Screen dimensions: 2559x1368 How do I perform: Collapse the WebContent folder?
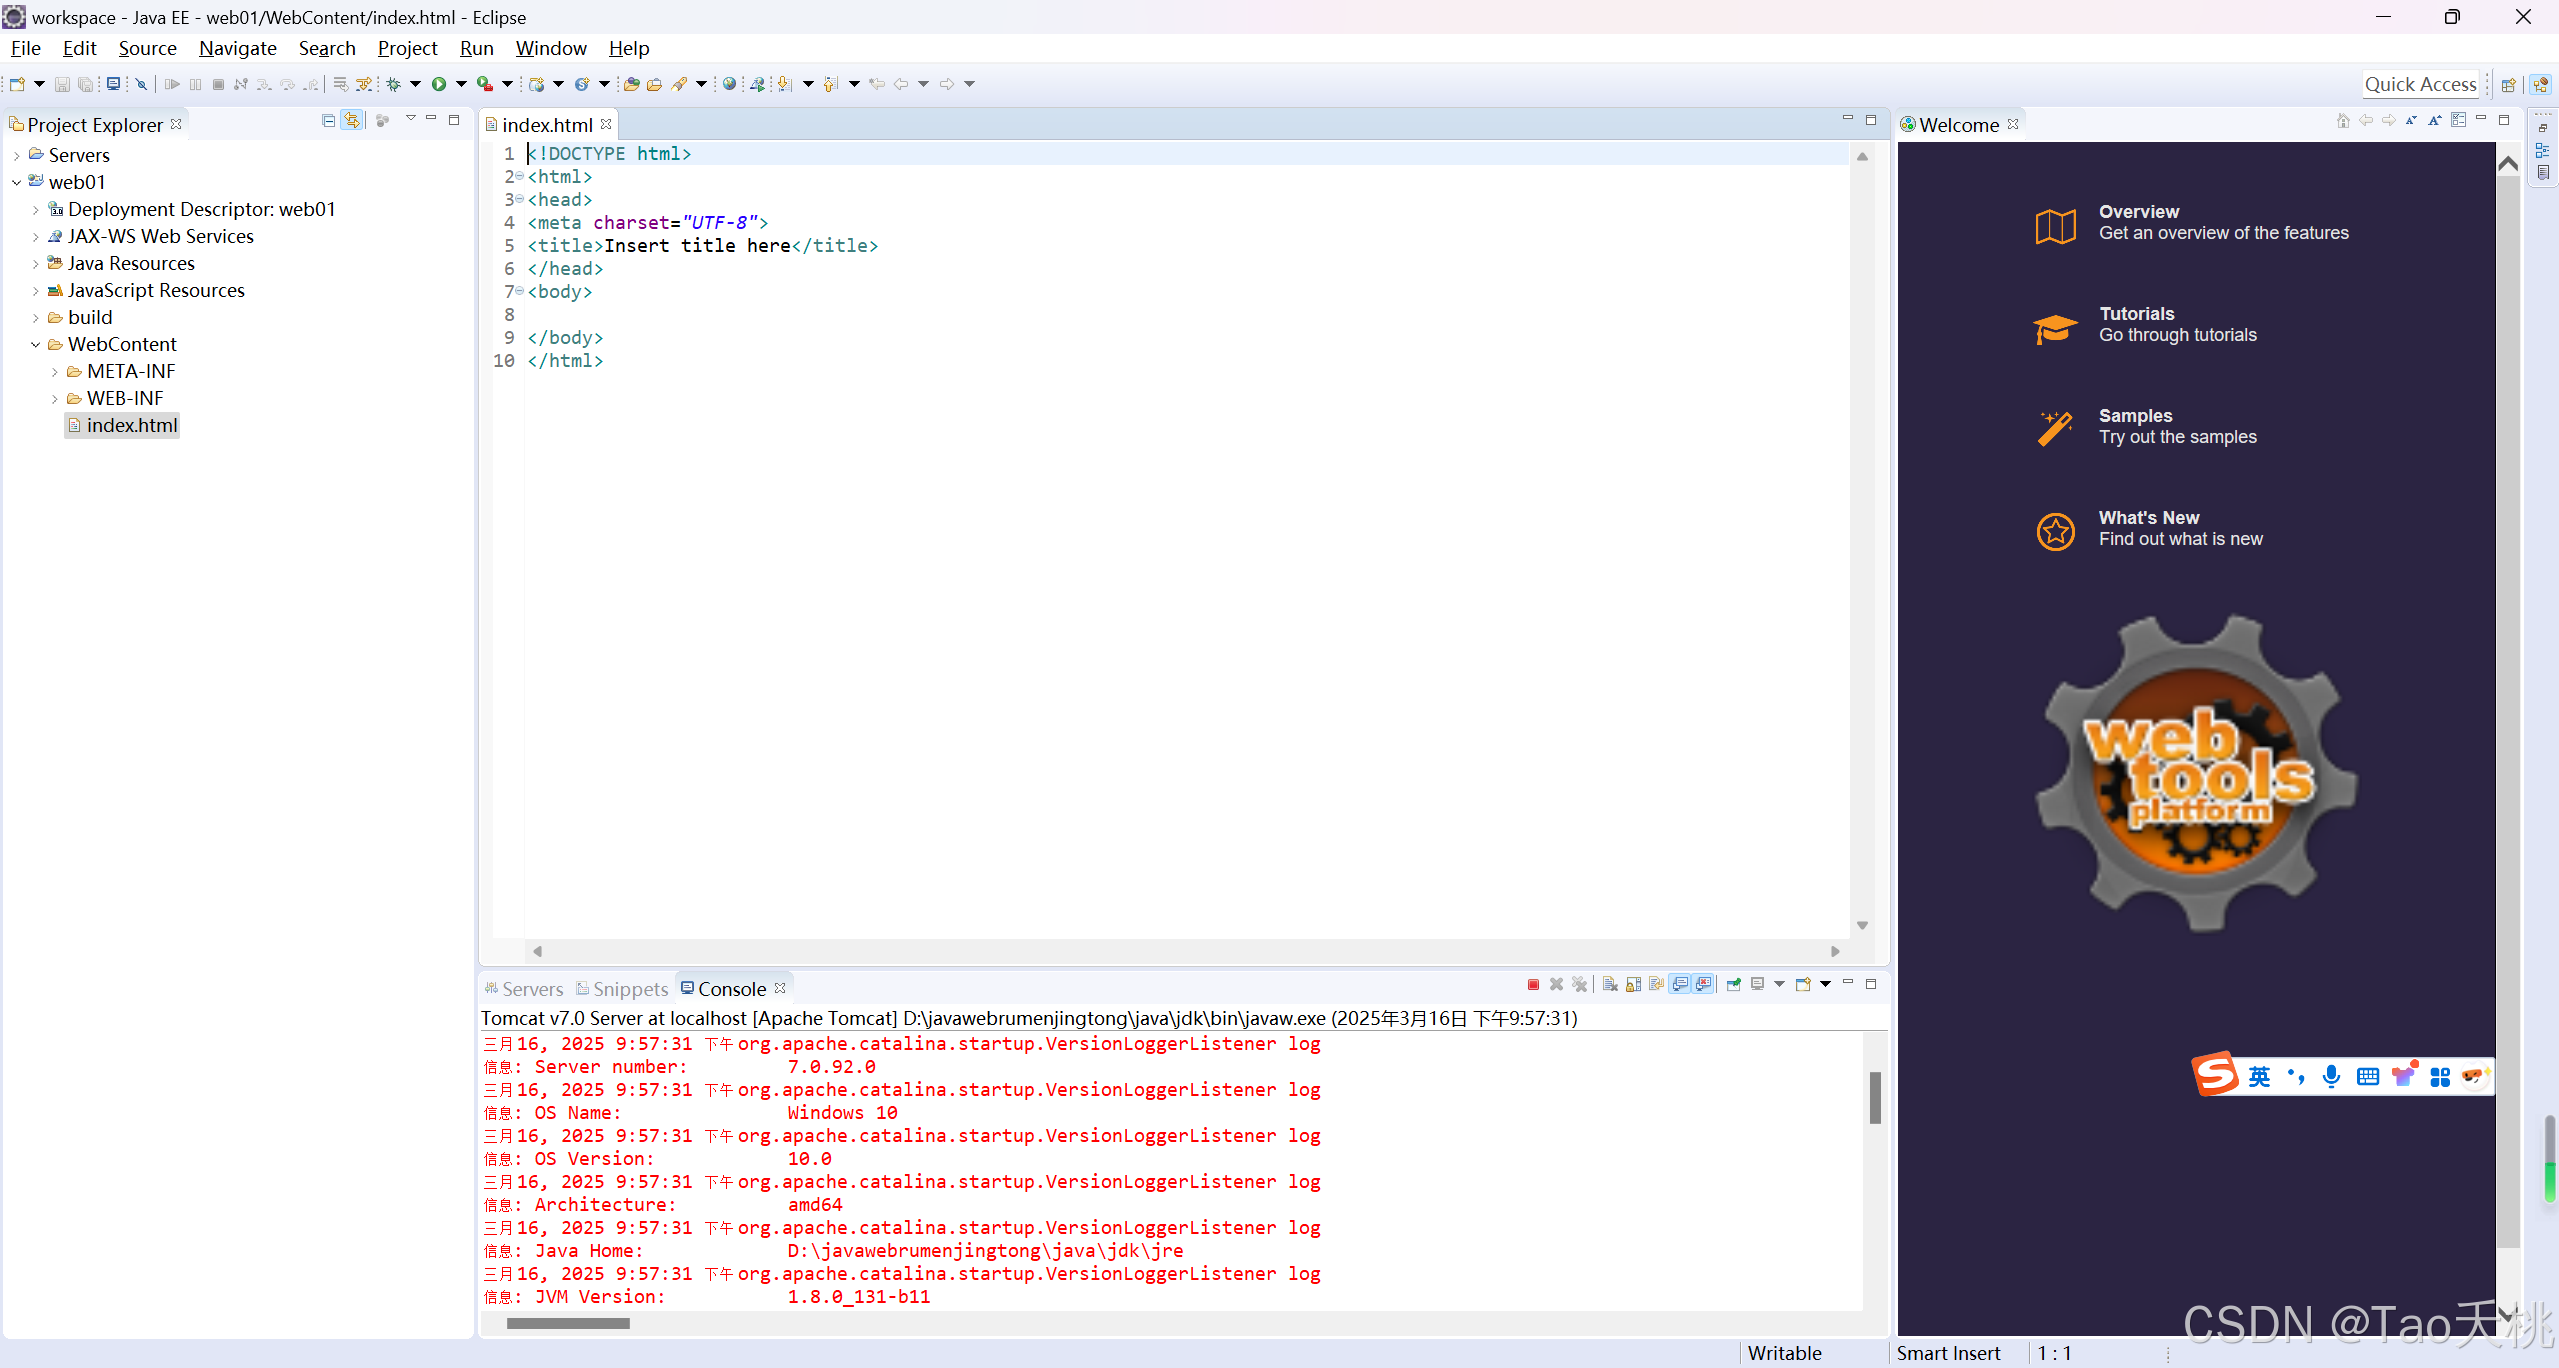[x=35, y=345]
